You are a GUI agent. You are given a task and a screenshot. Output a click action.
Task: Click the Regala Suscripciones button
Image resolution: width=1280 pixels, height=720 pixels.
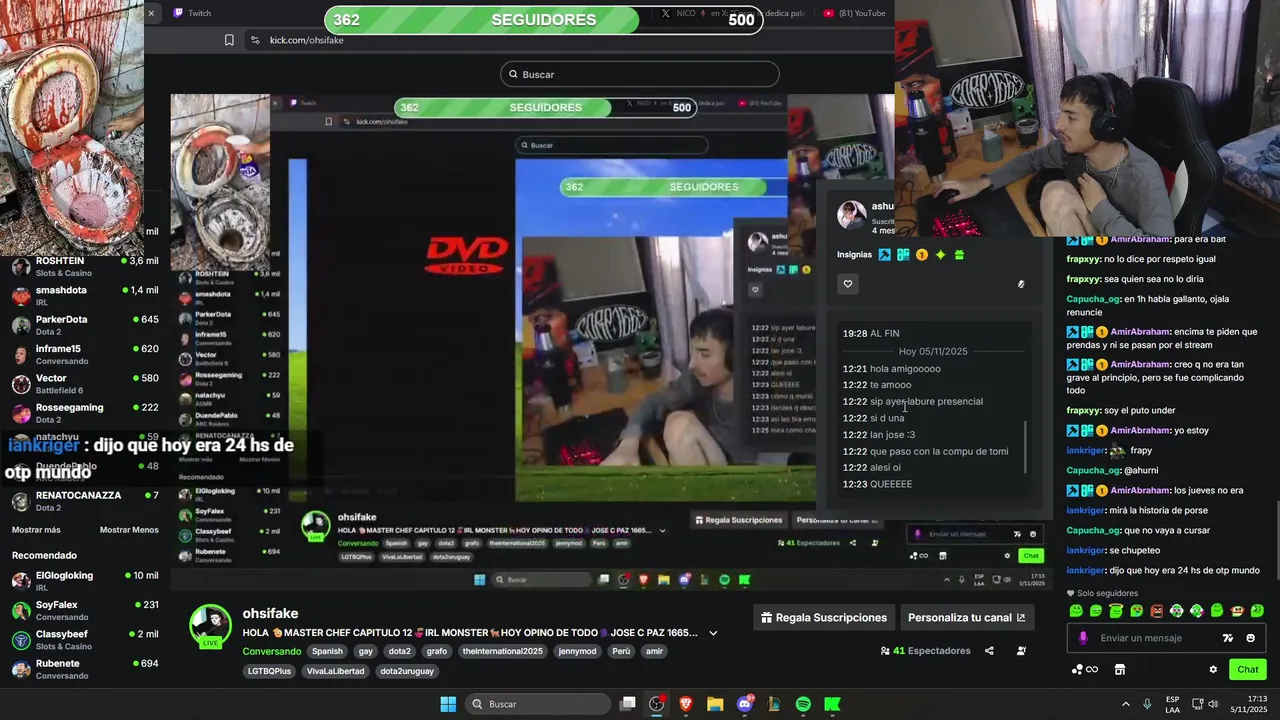pyautogui.click(x=824, y=618)
